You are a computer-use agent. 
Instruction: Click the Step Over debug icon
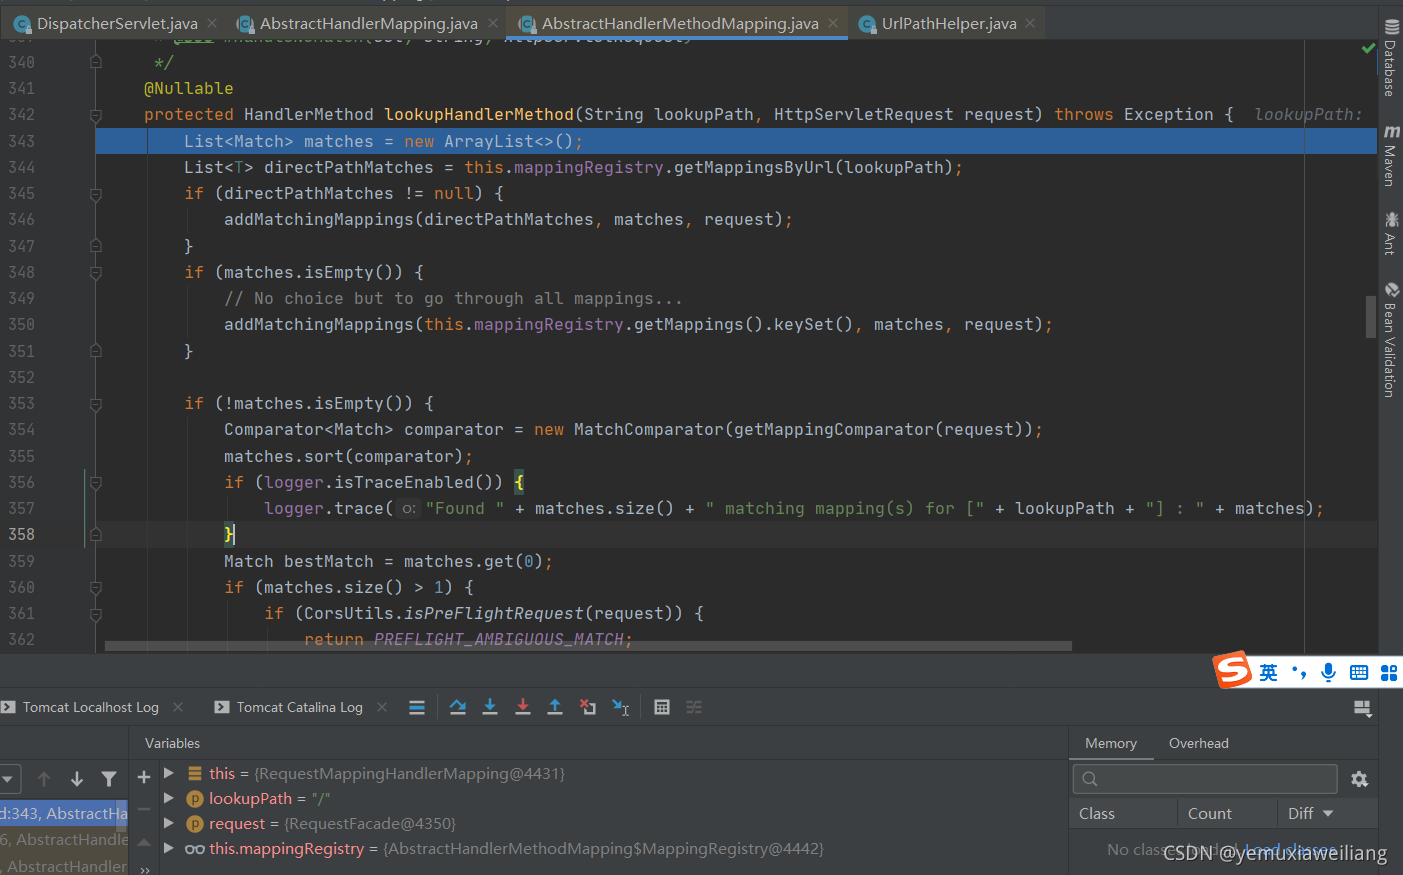[458, 707]
